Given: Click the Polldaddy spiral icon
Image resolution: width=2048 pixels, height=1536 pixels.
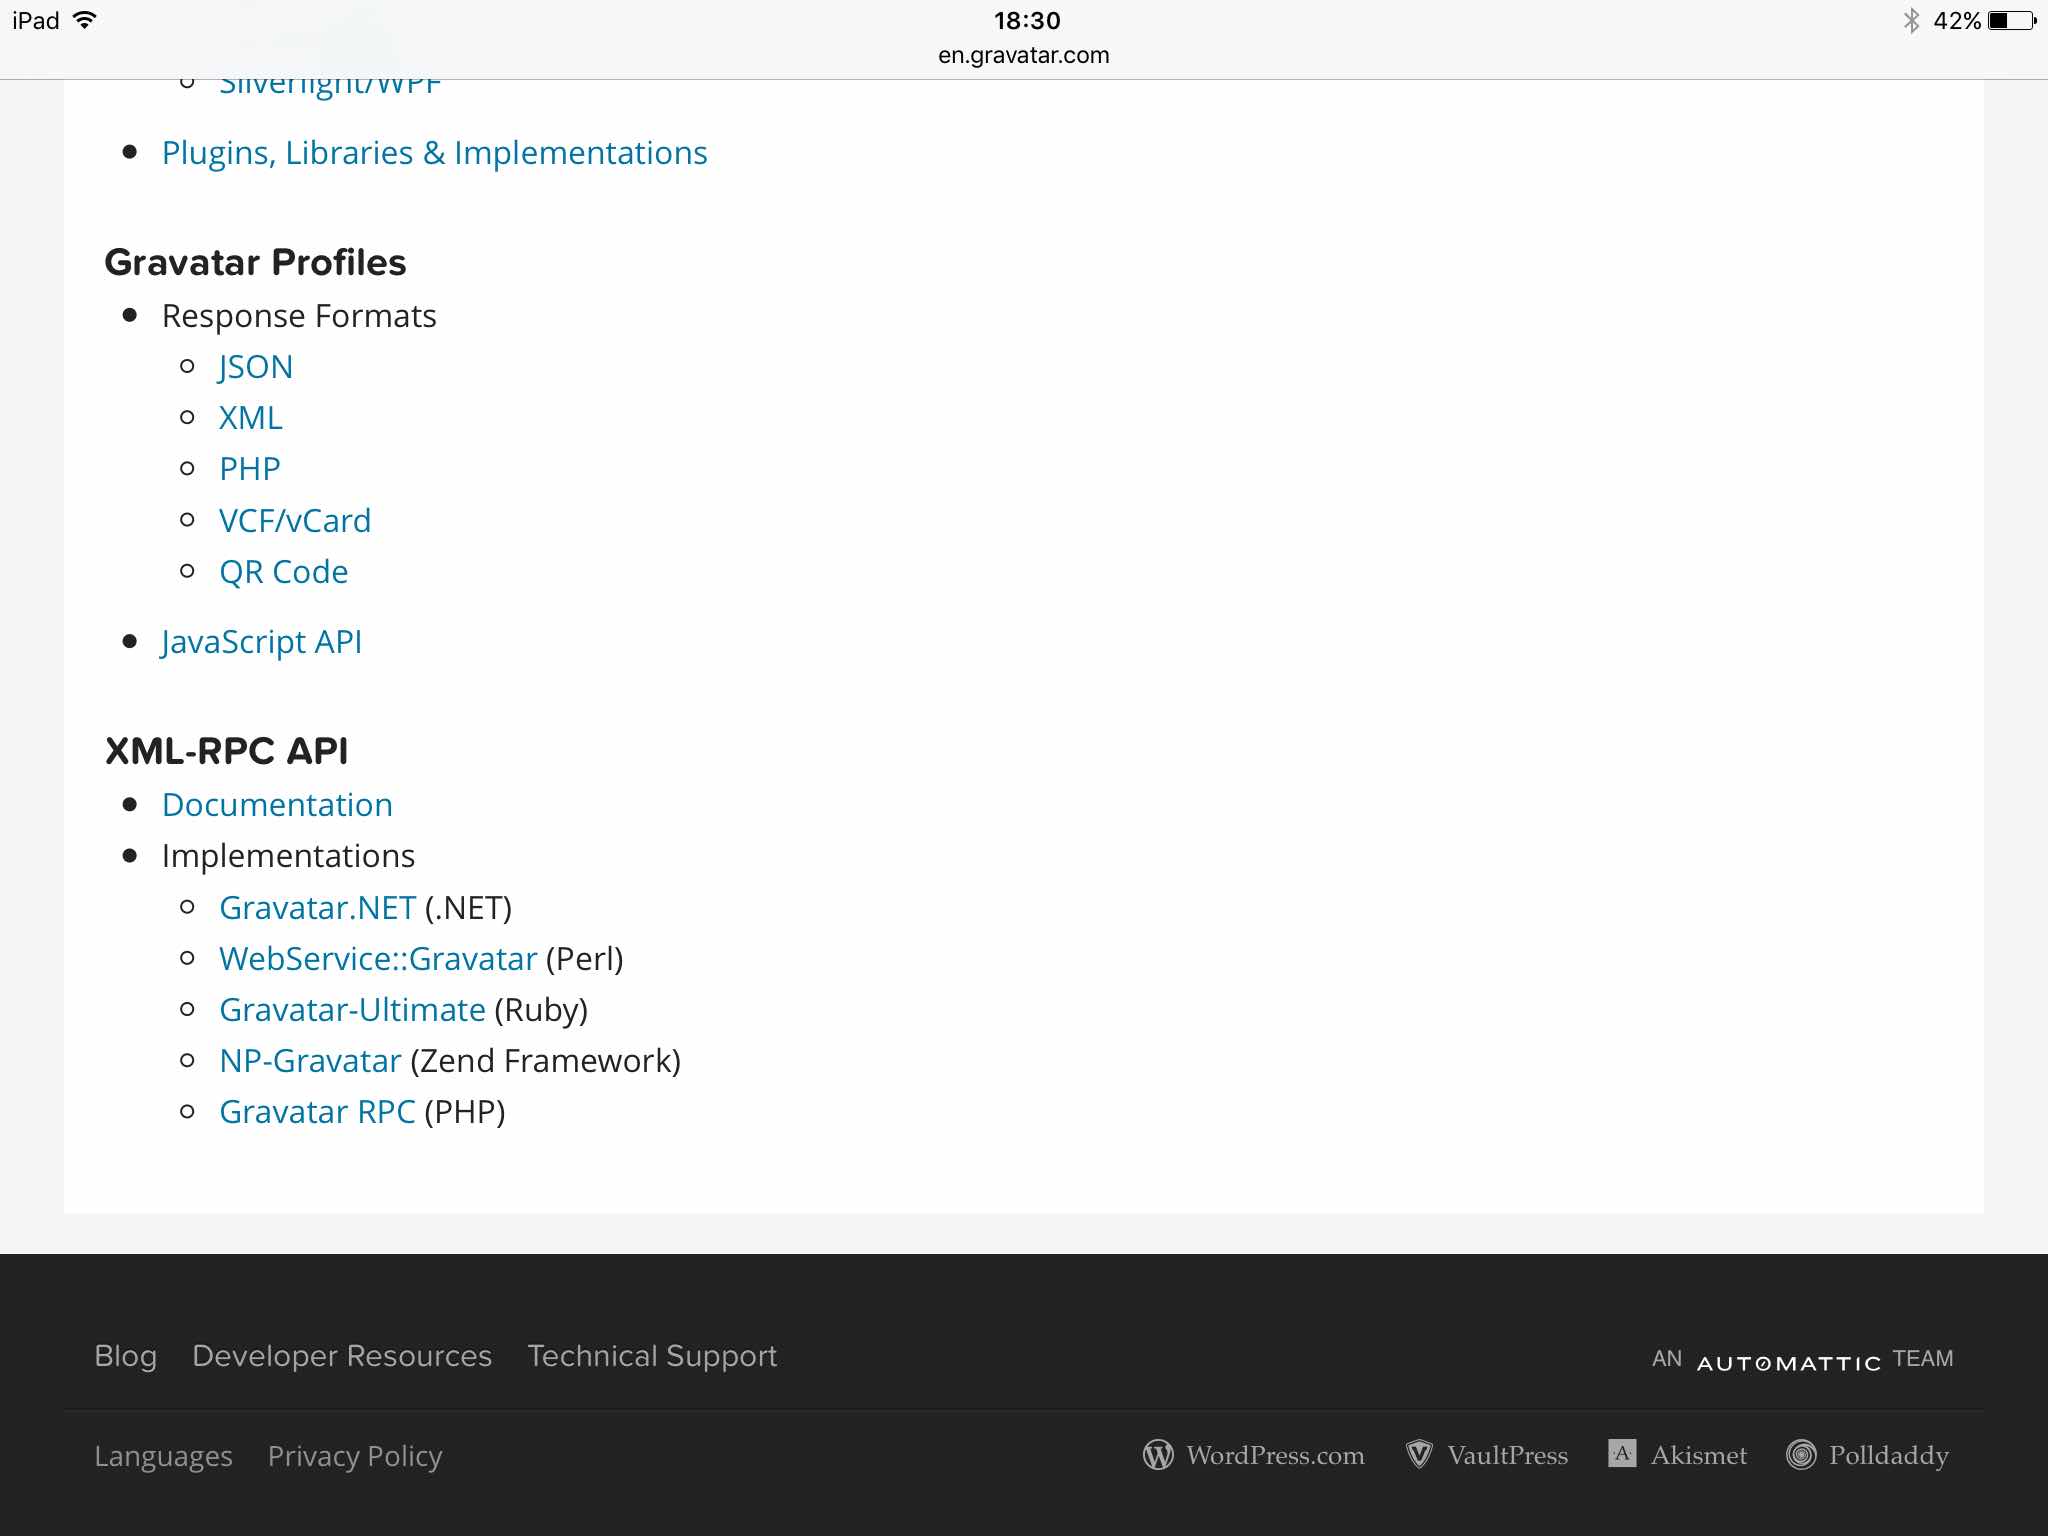Looking at the screenshot, I should pos(1801,1455).
